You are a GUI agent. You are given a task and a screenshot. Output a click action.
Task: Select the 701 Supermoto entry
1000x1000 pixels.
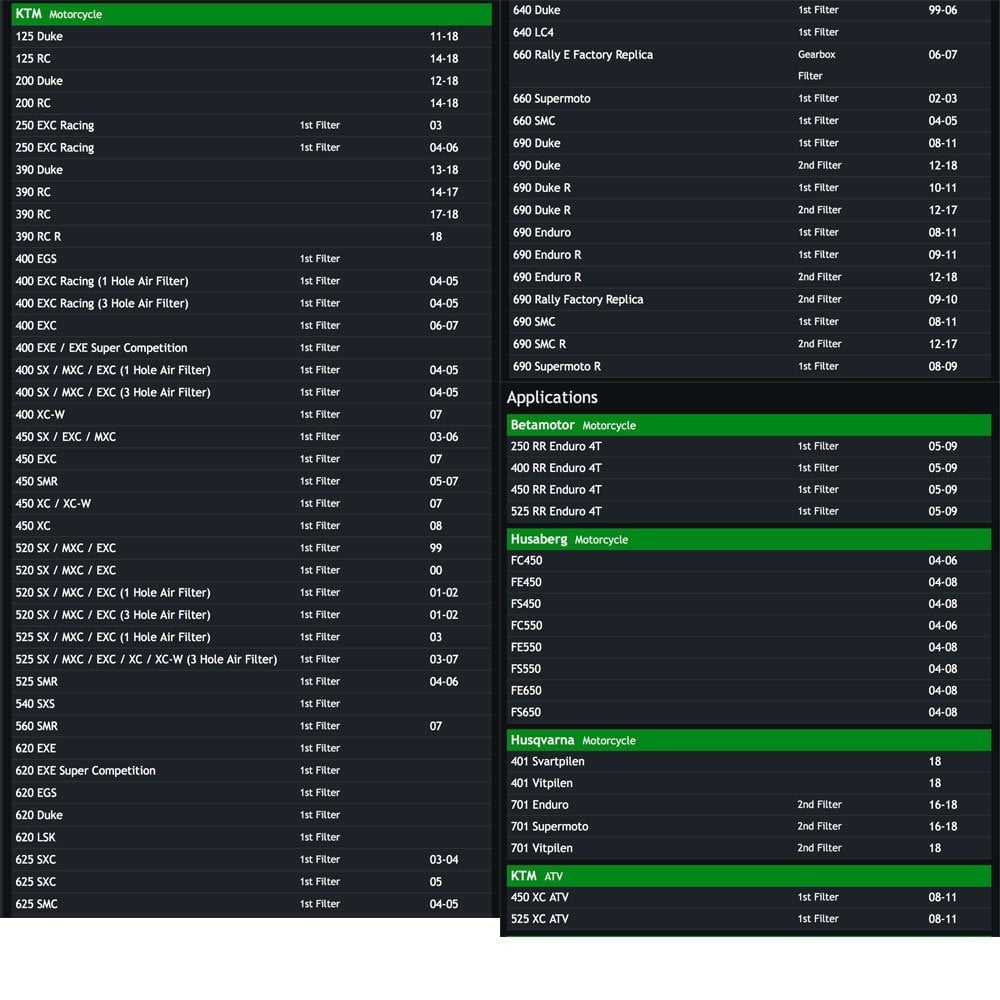pos(749,827)
